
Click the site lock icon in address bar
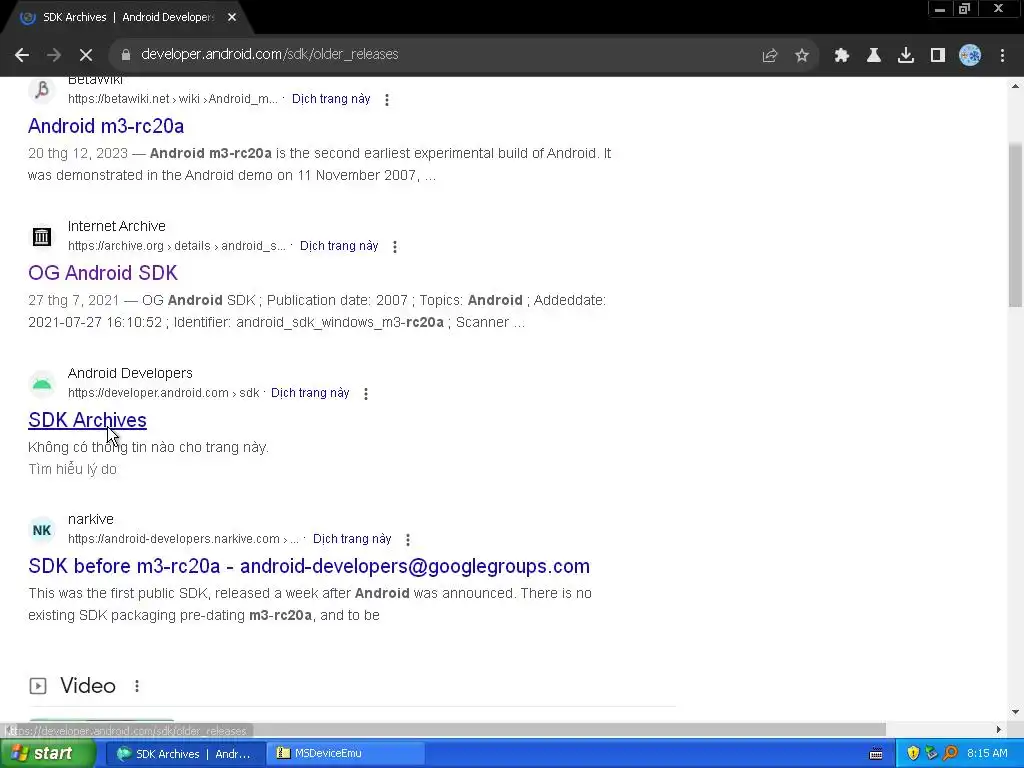[x=125, y=55]
